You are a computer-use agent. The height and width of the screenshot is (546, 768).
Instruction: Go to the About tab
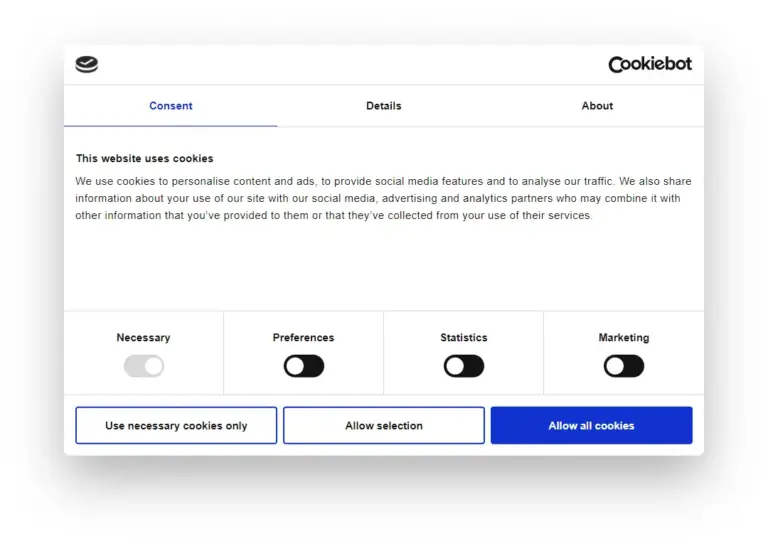tap(597, 106)
